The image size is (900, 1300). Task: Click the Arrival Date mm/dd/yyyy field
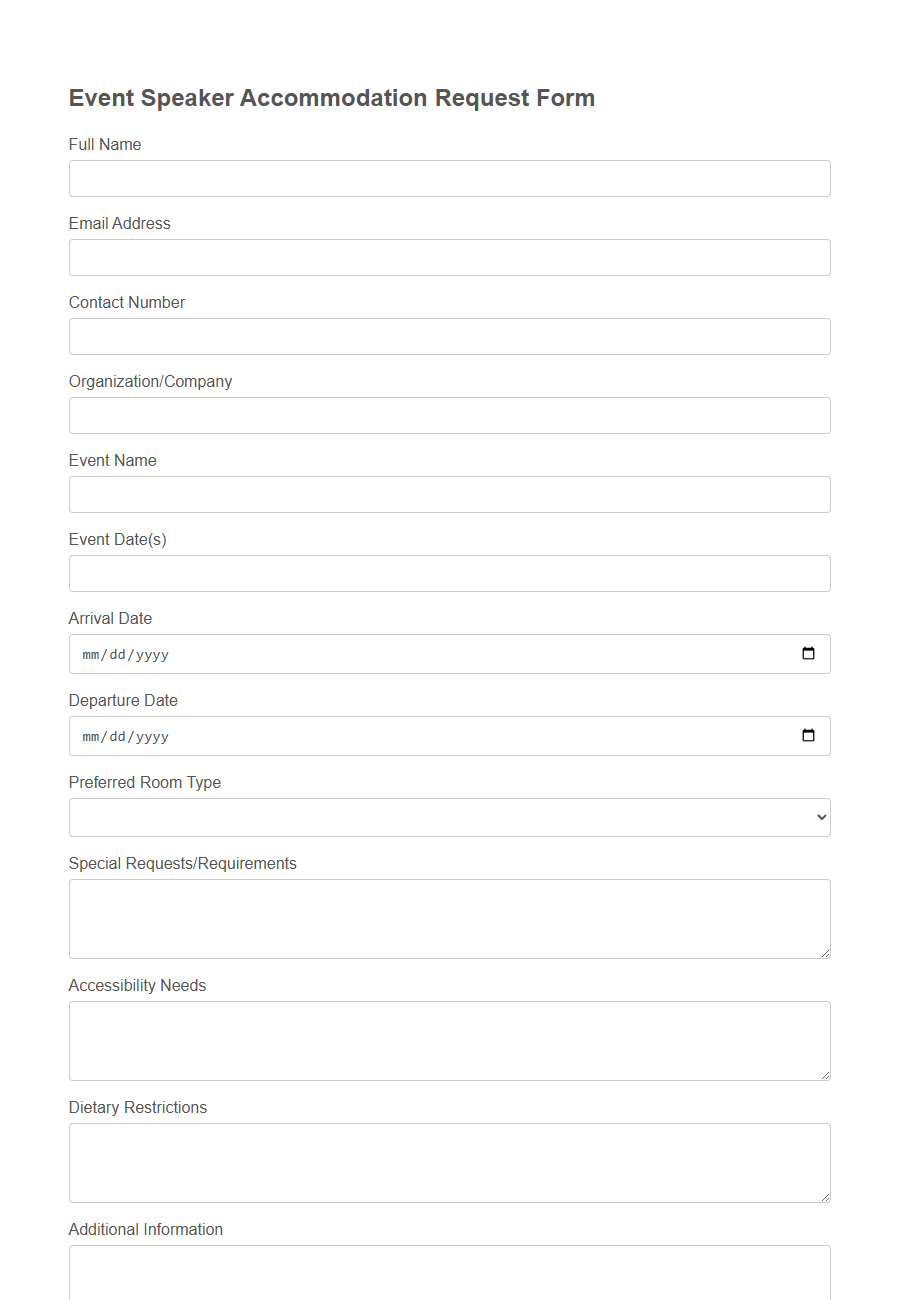pos(400,654)
